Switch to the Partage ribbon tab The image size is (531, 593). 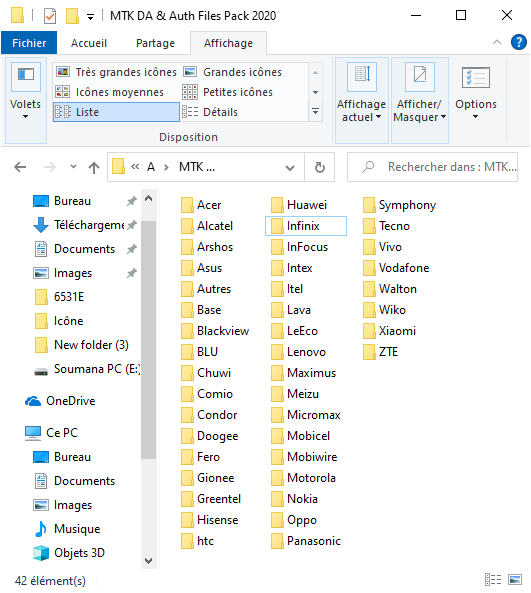155,43
